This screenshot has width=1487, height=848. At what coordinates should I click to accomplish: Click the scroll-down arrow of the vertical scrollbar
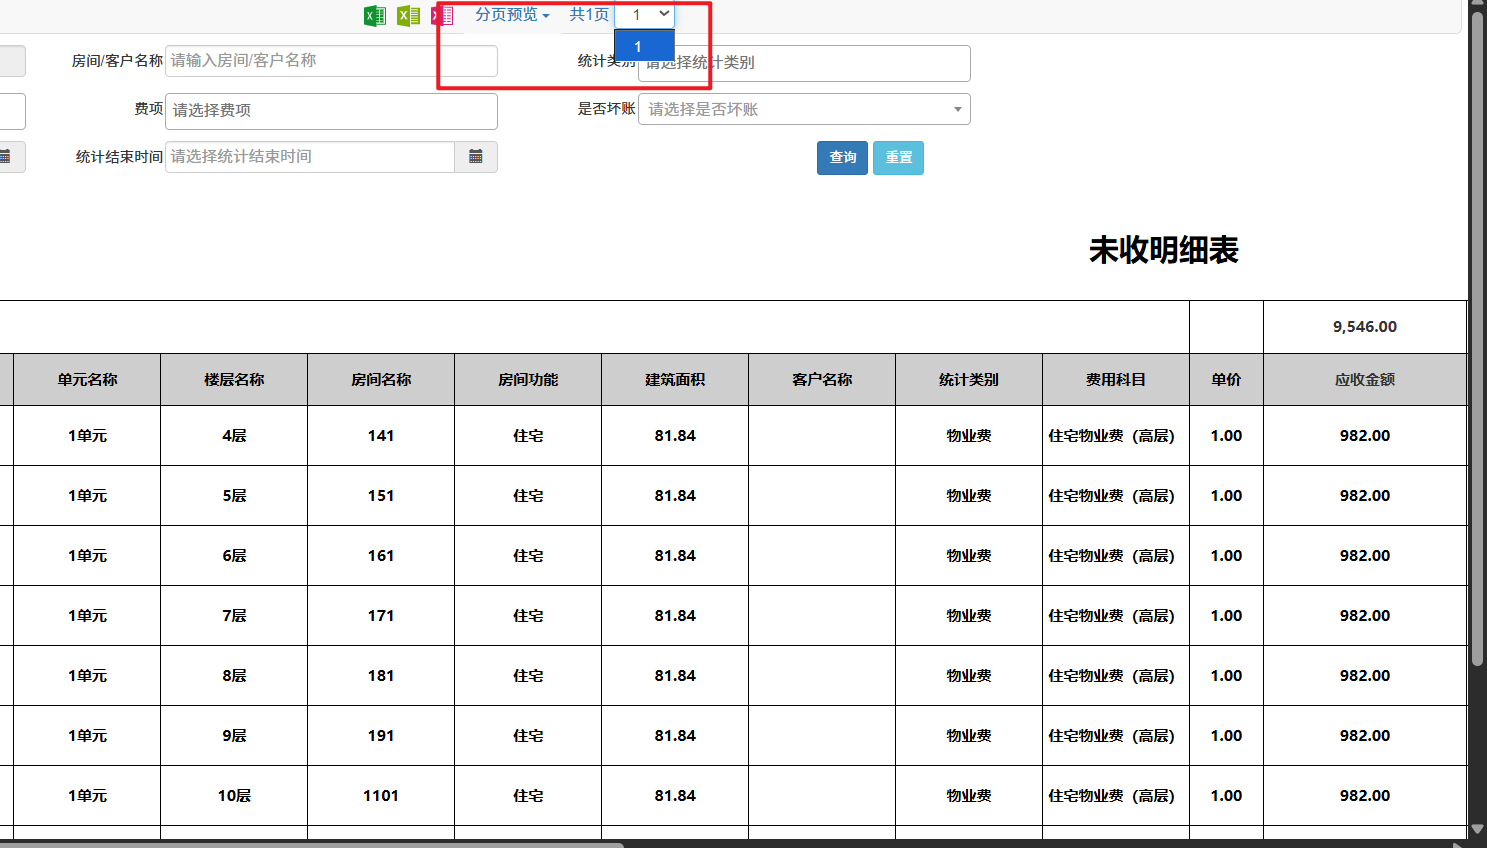(1477, 829)
